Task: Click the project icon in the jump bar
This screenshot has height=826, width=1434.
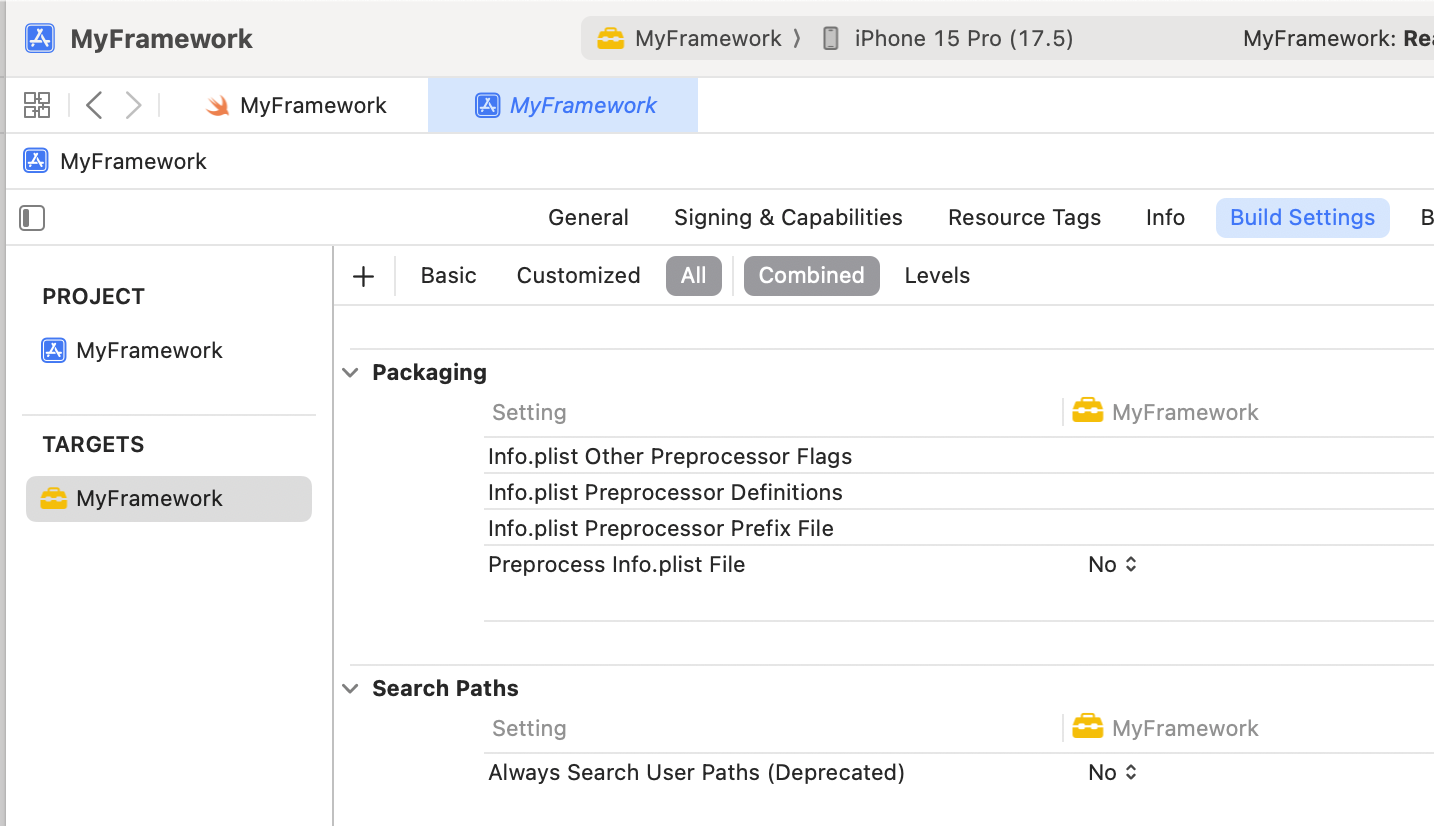Action: pos(36,161)
